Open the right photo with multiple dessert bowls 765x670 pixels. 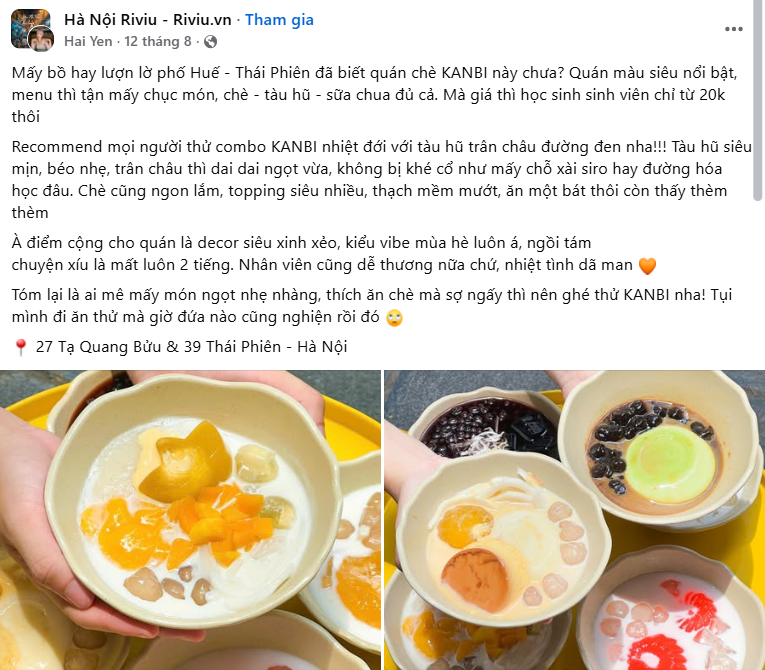(575, 520)
